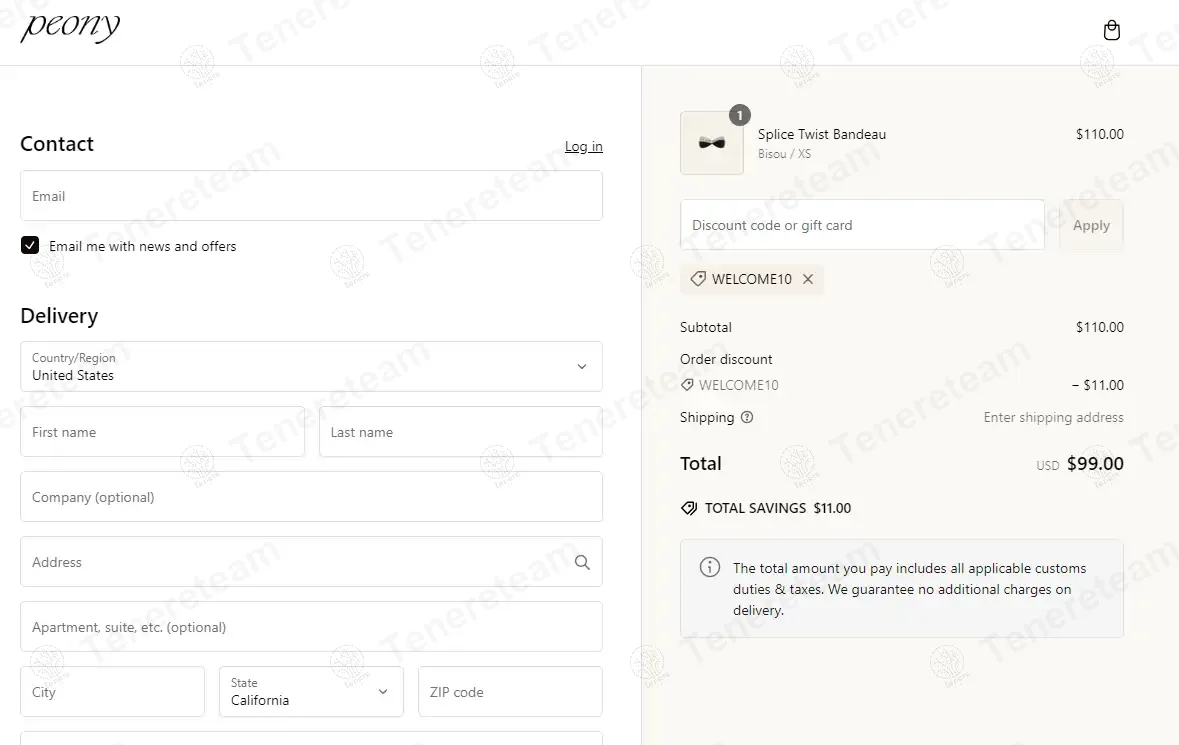Focus the First name field
Screen dimensions: 1179x745
(x=162, y=432)
